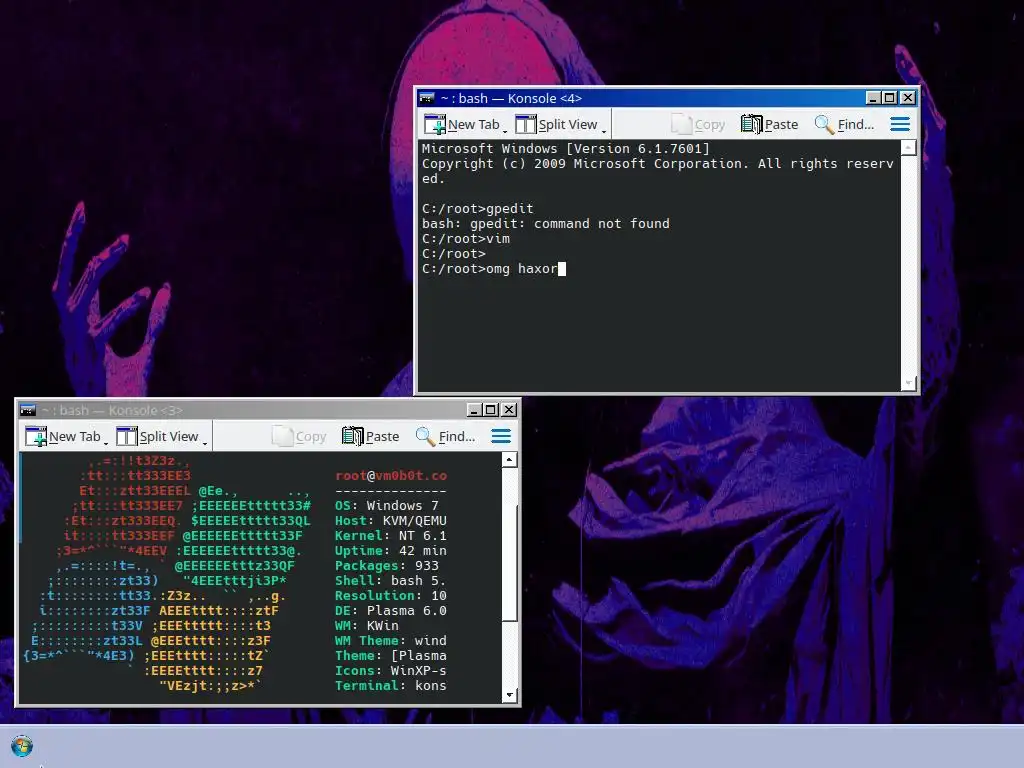Click "WM: KWin" line
The width and height of the screenshot is (1024, 768).
click(x=366, y=626)
